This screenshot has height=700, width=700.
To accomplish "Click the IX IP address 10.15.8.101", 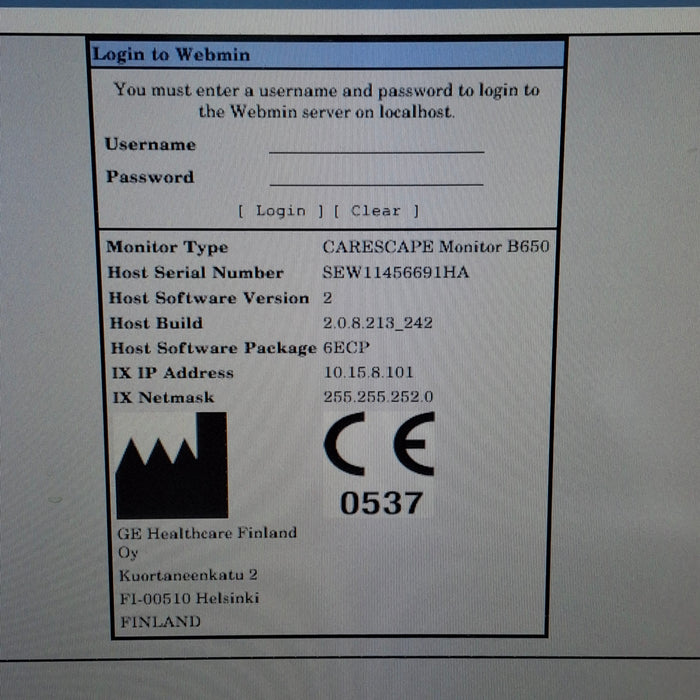I will coord(367,373).
